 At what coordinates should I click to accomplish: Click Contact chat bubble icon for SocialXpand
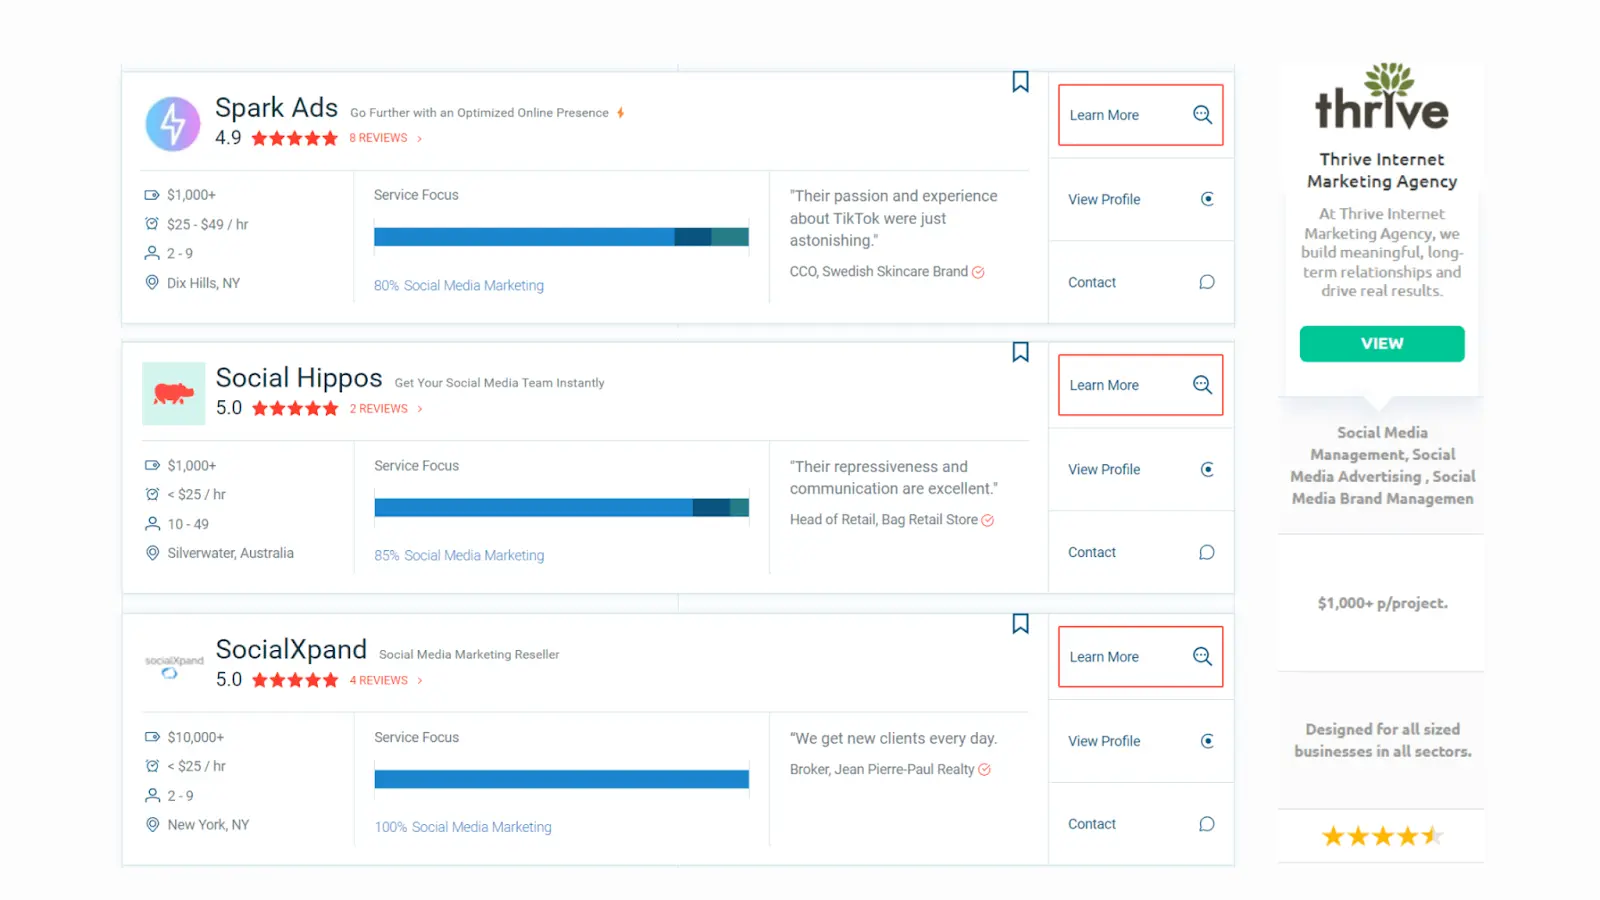(1207, 824)
